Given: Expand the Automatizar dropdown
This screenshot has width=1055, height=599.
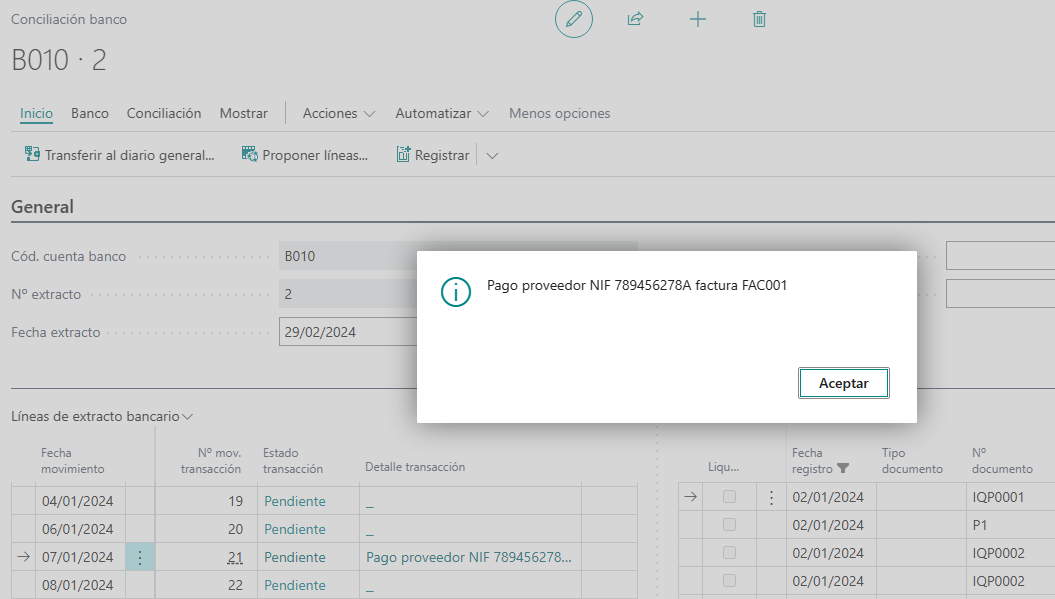Looking at the screenshot, I should [x=442, y=113].
